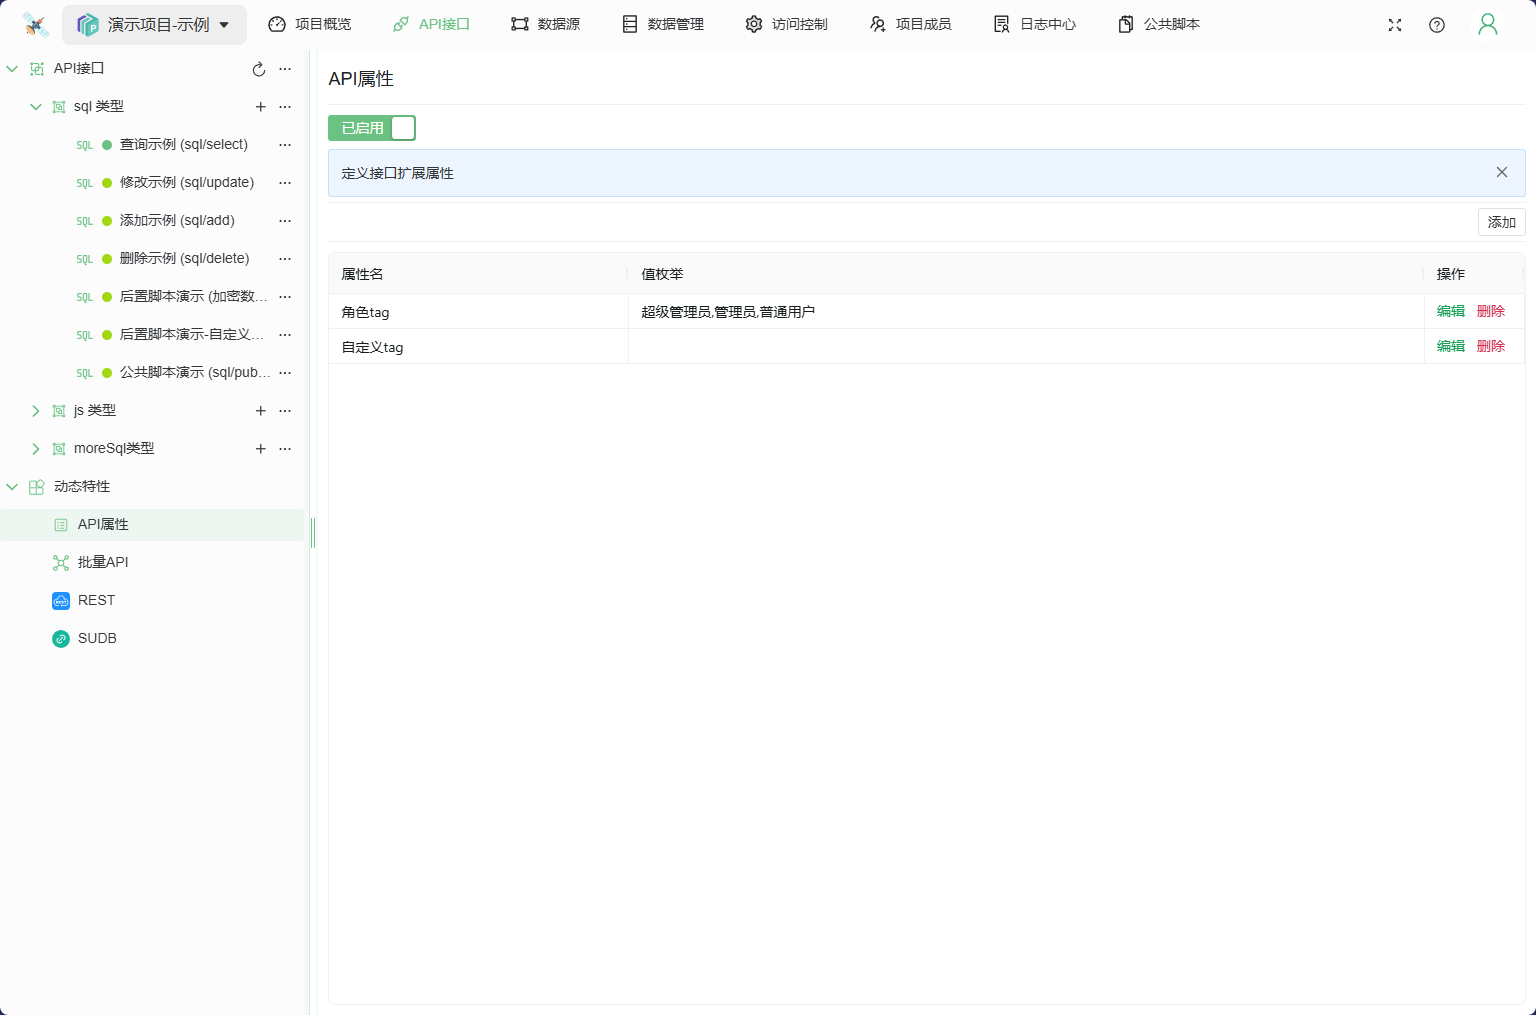Screen dimensions: 1536x1015
Task: Click 编辑 for the 角色tag row
Action: tap(1450, 311)
